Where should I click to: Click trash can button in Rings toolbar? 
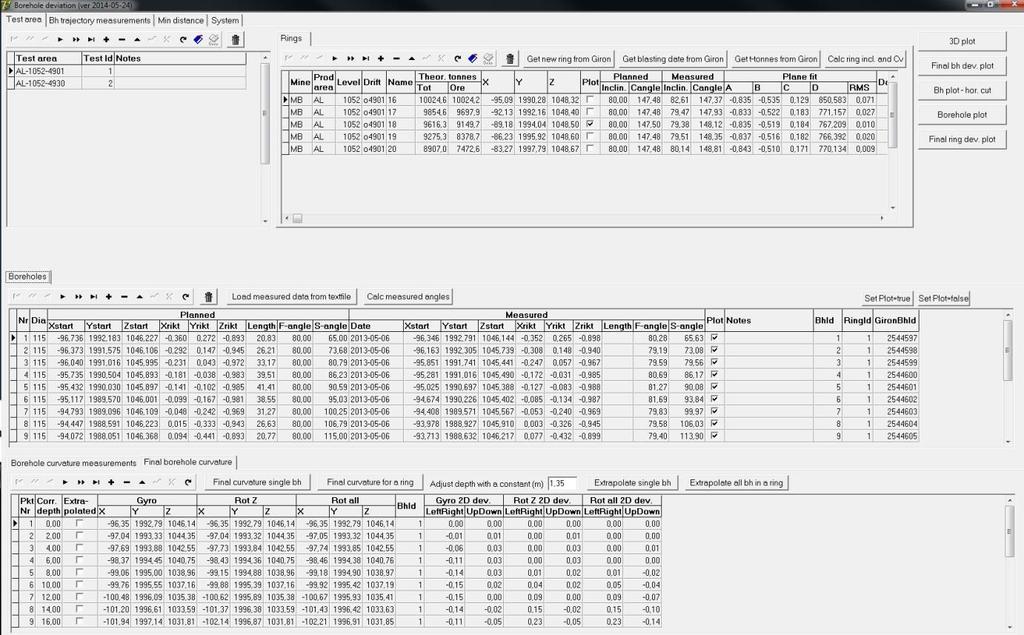pos(510,59)
